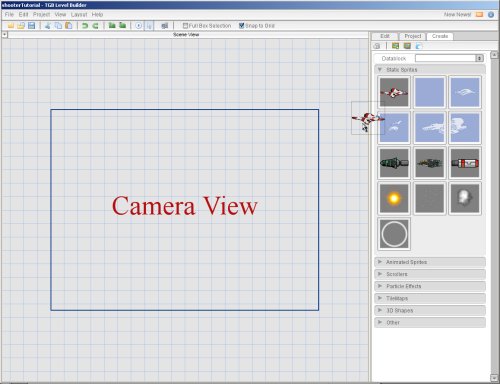Screen dimensions: 500x384
Task: Open the Project menu
Action: pos(41,15)
